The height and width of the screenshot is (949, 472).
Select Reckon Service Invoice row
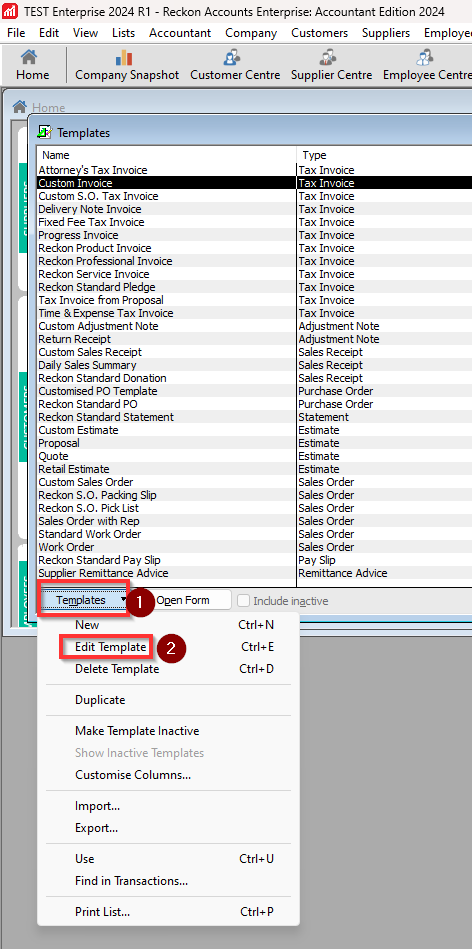pos(254,274)
